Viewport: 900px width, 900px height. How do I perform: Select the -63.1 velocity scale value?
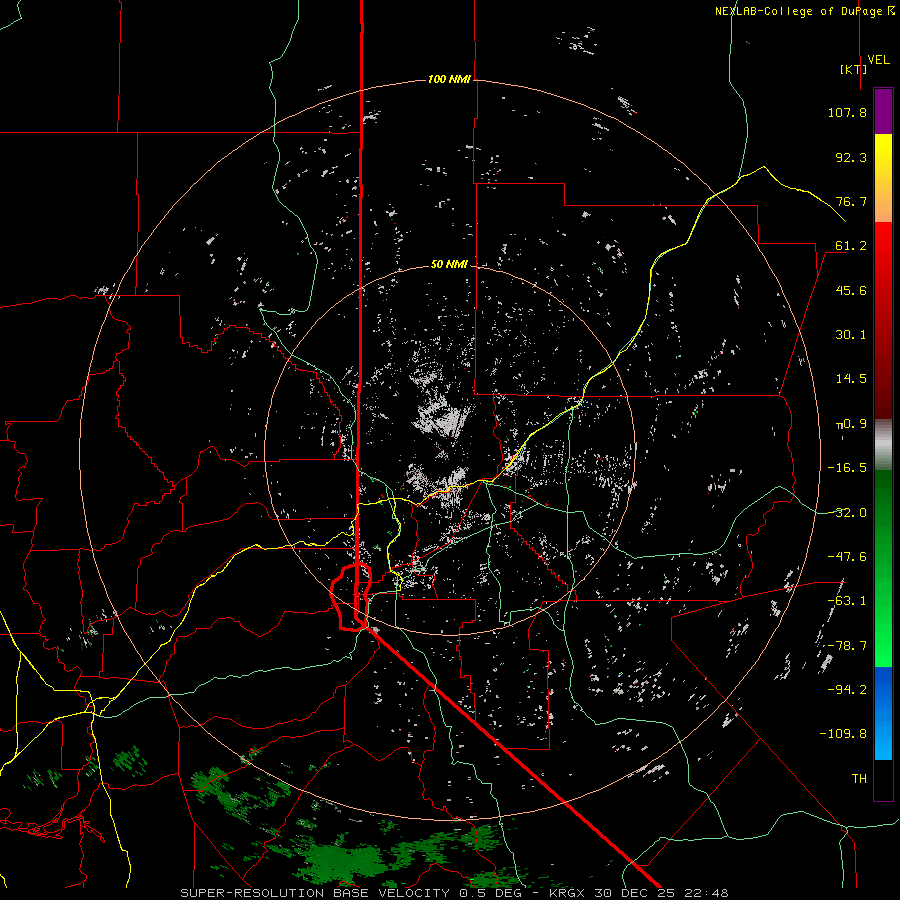click(847, 601)
